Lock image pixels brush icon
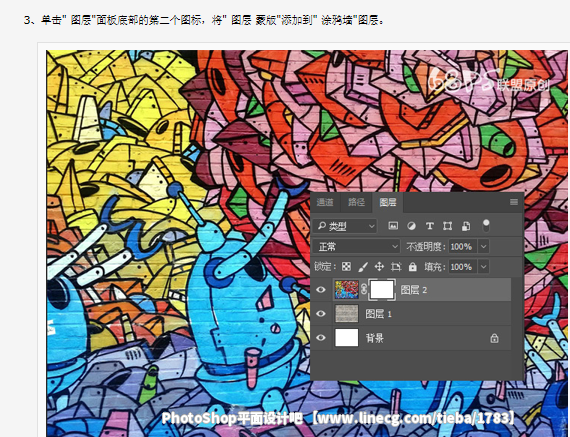Image resolution: width=570 pixels, height=437 pixels. click(x=362, y=267)
